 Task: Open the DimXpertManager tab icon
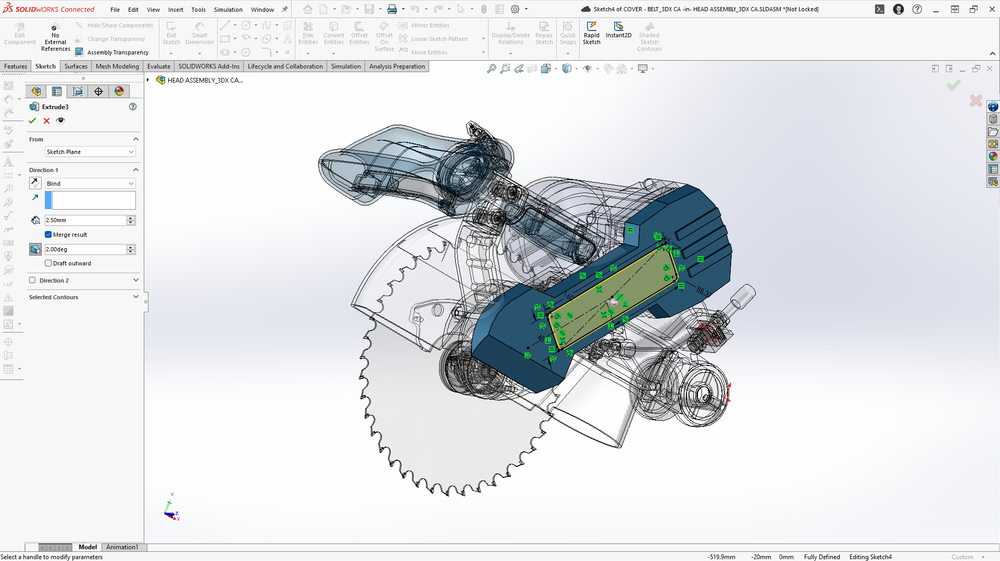[x=98, y=91]
